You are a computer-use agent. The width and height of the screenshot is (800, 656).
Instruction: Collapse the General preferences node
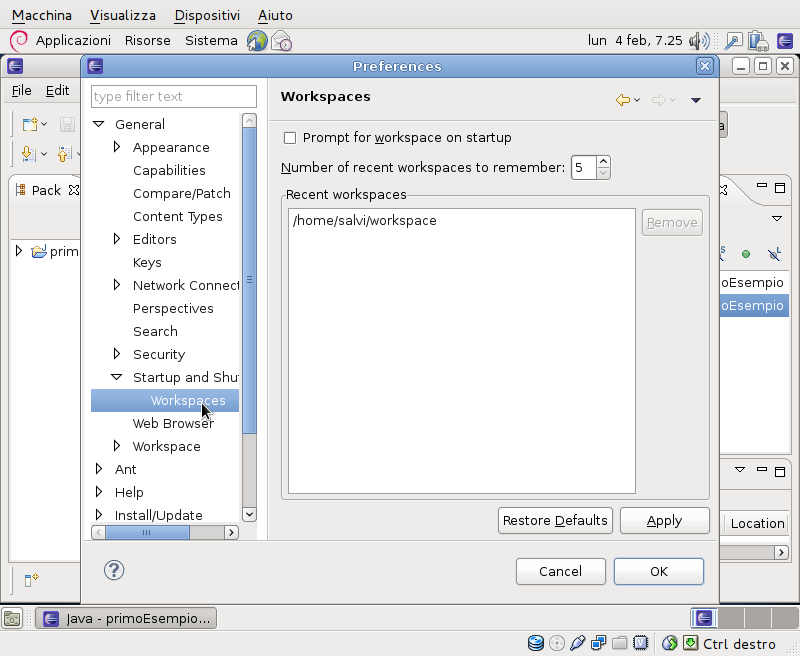click(x=99, y=124)
